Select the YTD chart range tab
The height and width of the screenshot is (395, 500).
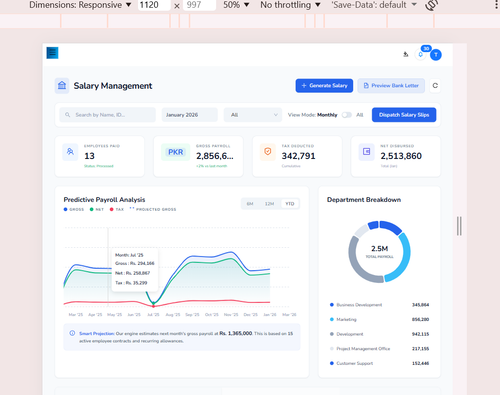pos(290,204)
